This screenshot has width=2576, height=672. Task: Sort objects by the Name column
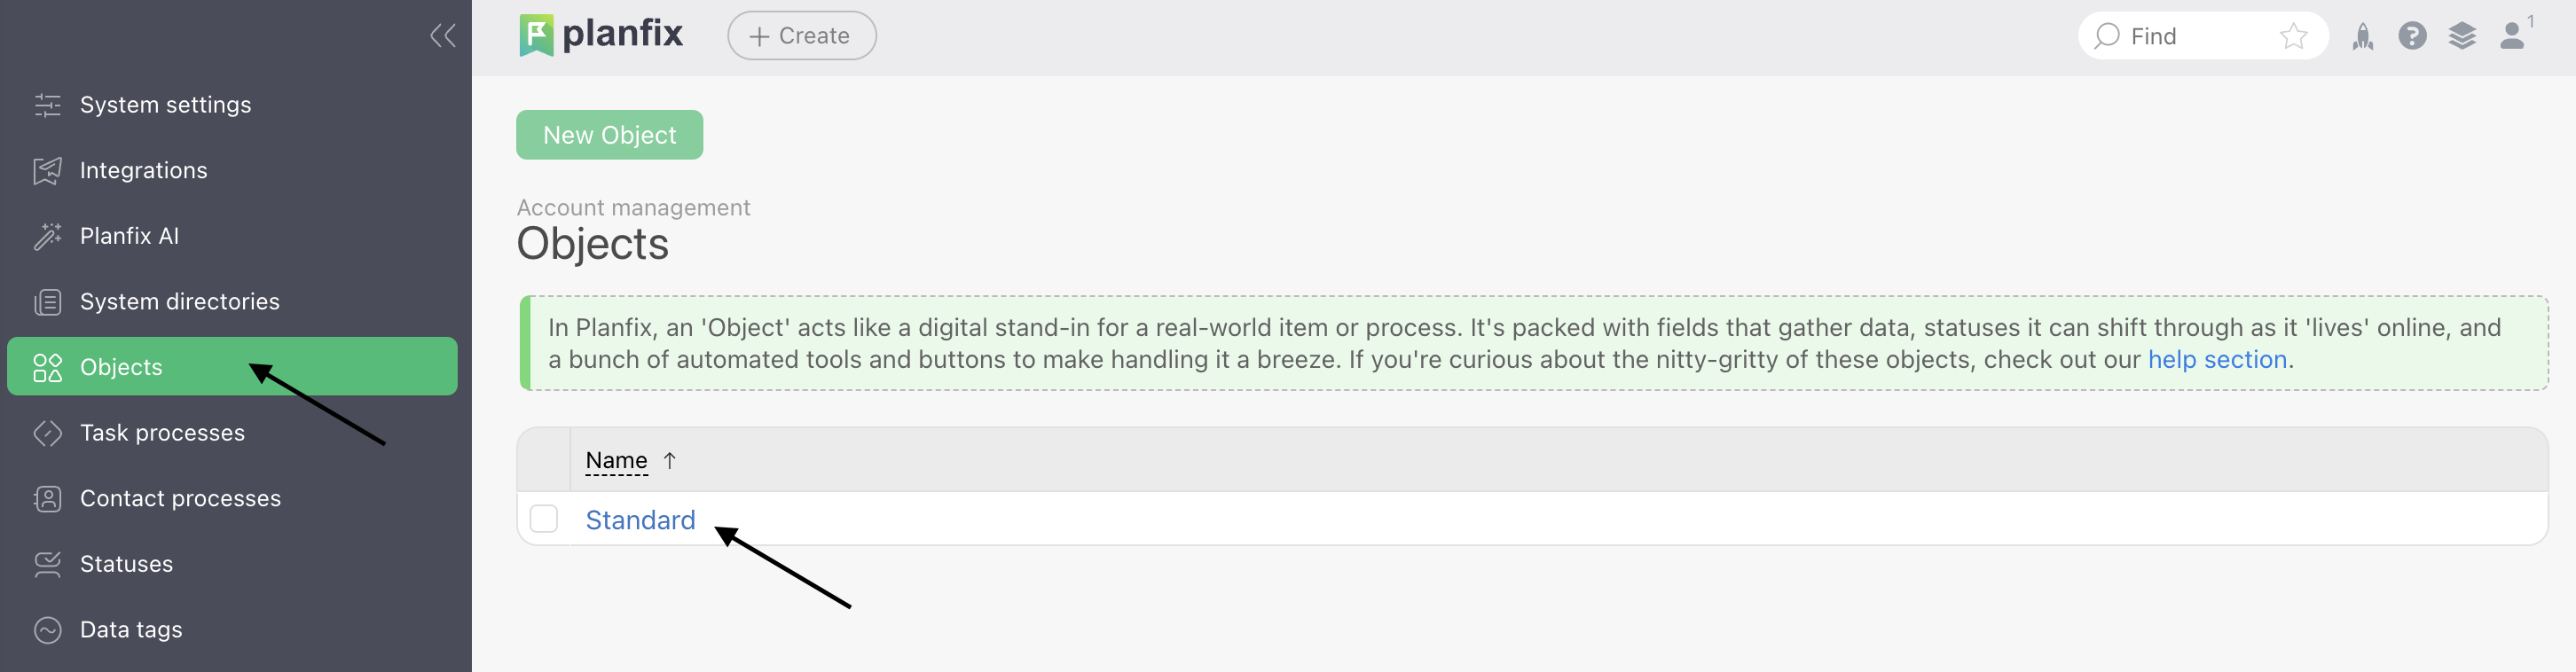point(616,461)
